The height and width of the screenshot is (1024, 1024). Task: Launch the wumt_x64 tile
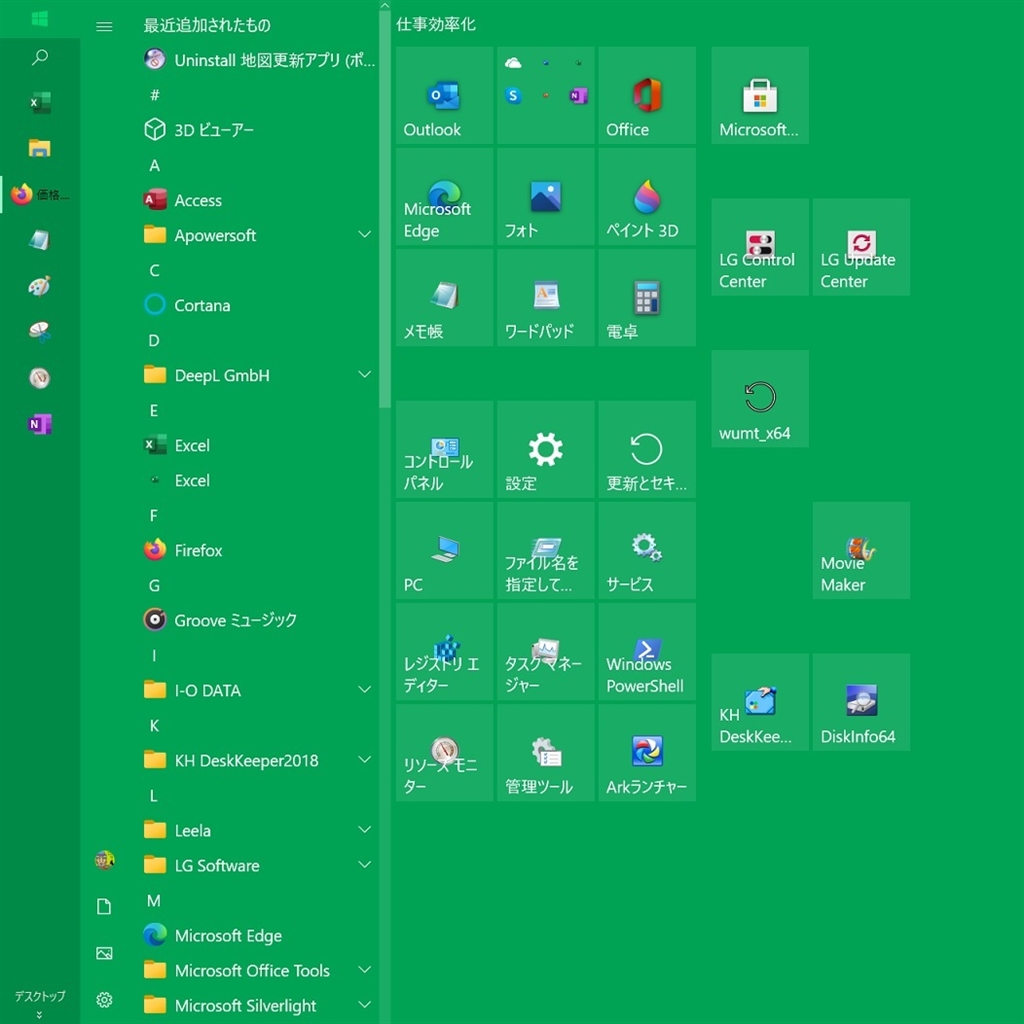[760, 399]
